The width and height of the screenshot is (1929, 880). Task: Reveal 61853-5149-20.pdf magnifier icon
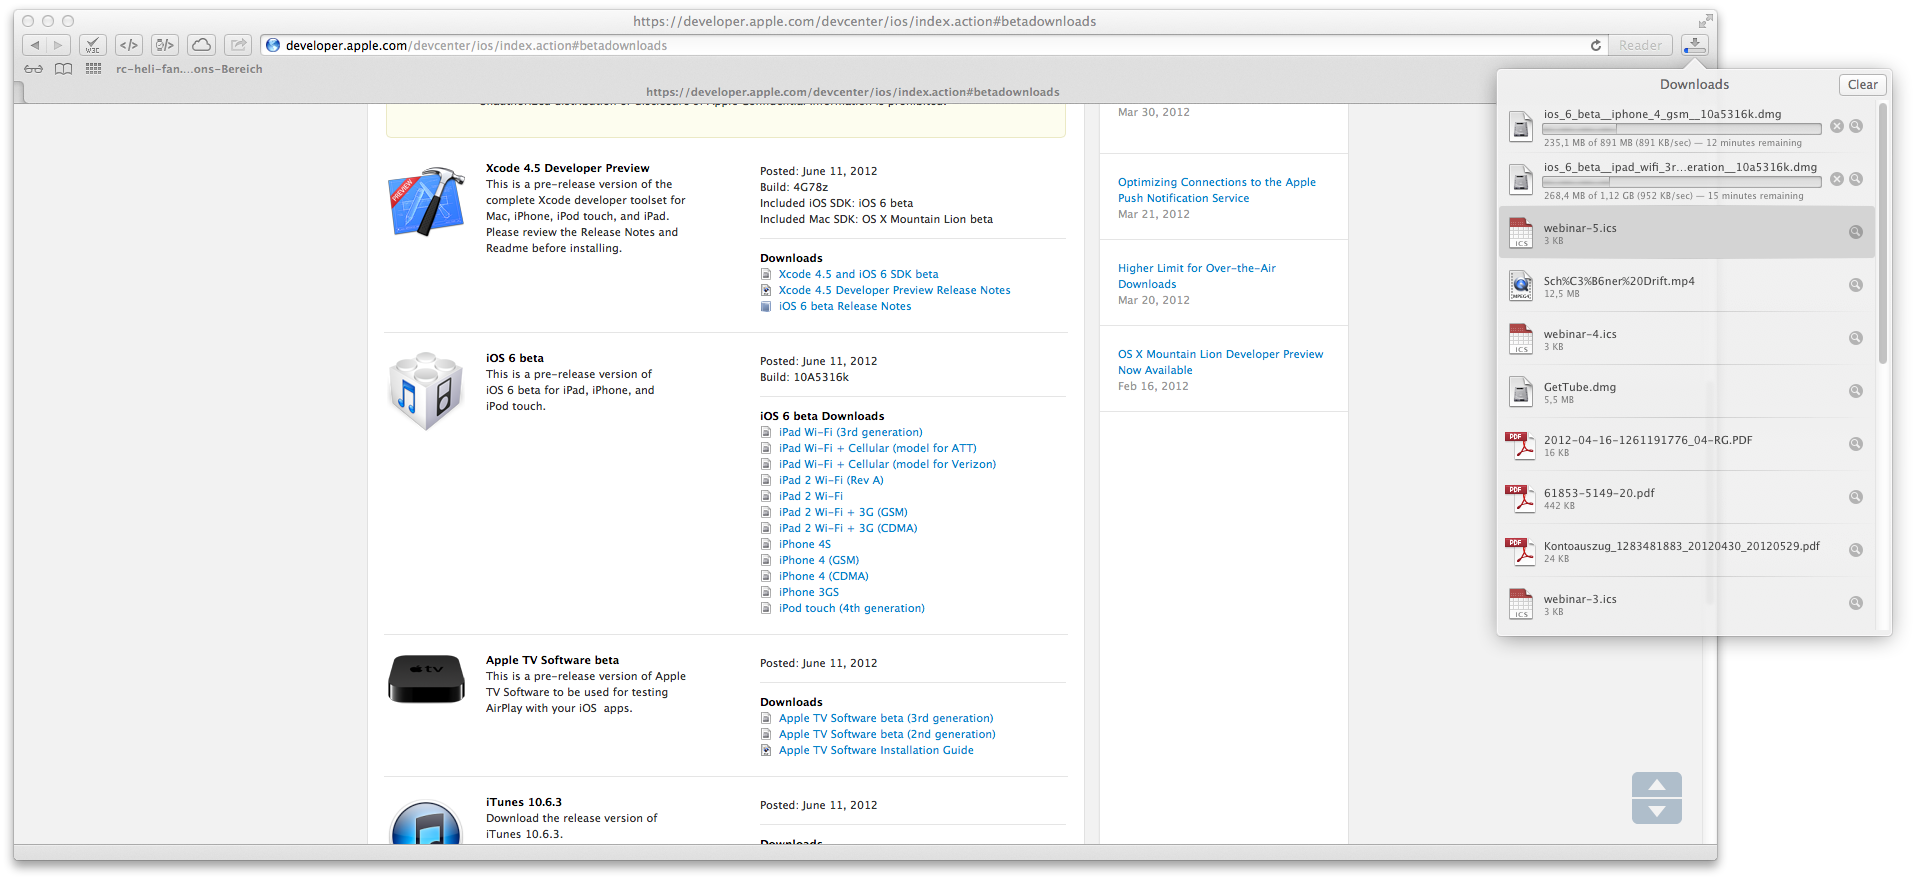pos(1856,497)
